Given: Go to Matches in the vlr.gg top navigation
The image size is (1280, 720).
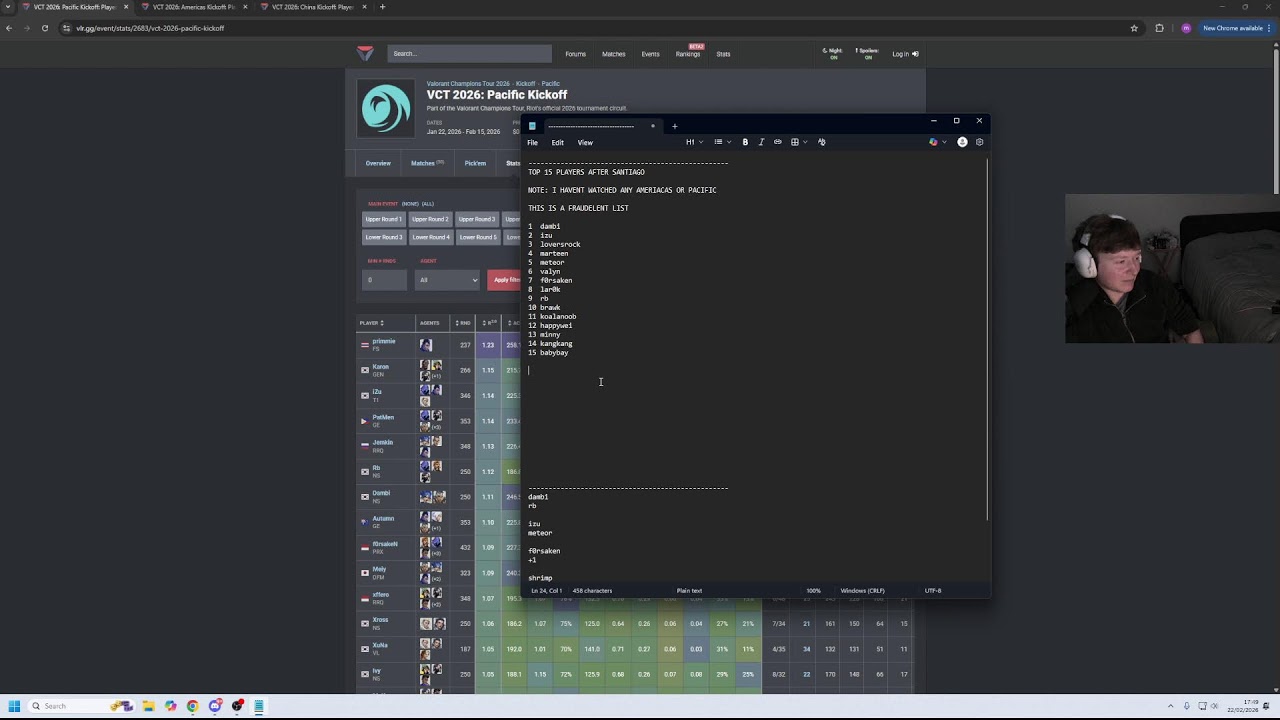Looking at the screenshot, I should (x=614, y=54).
